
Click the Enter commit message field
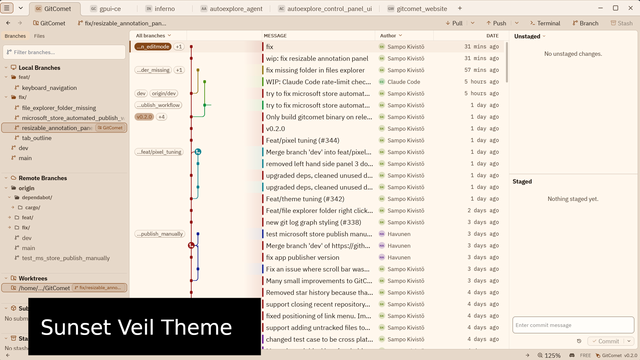(573, 325)
